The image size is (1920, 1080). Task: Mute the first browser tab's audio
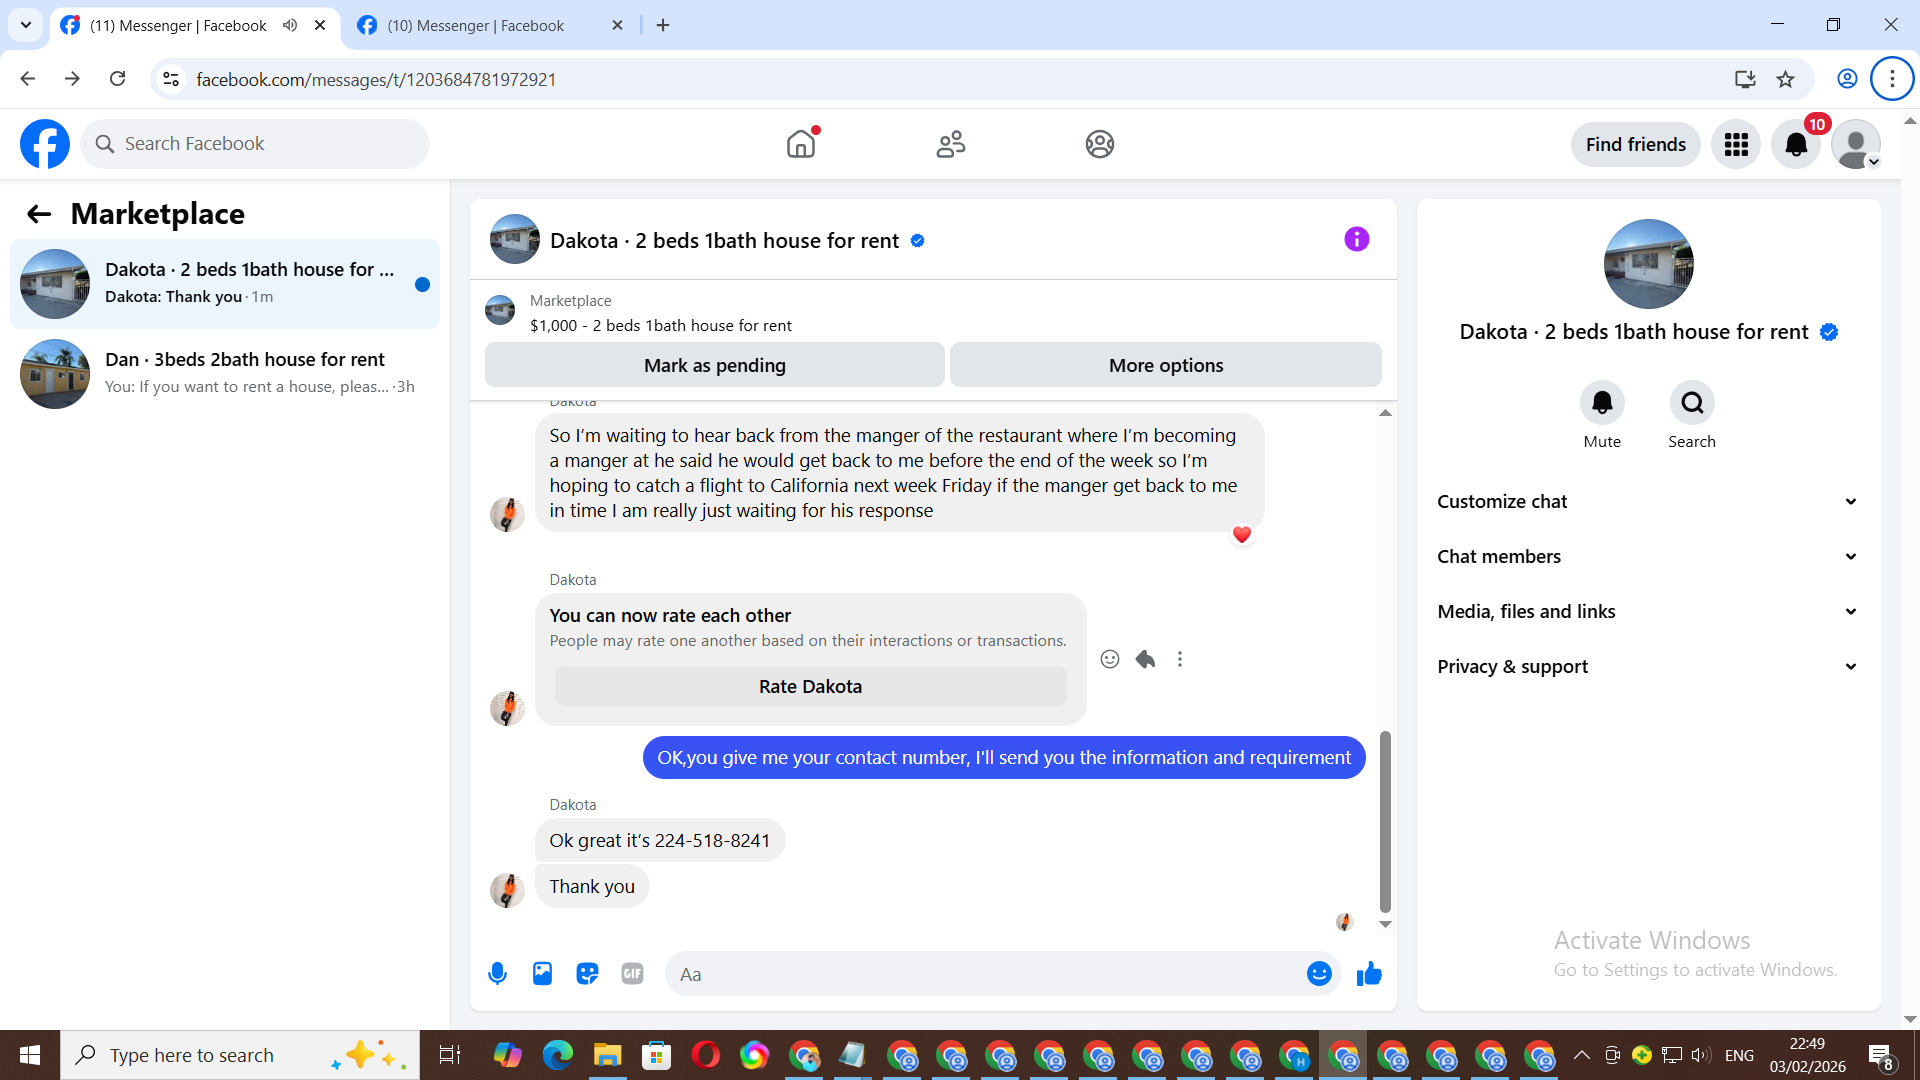(x=290, y=25)
